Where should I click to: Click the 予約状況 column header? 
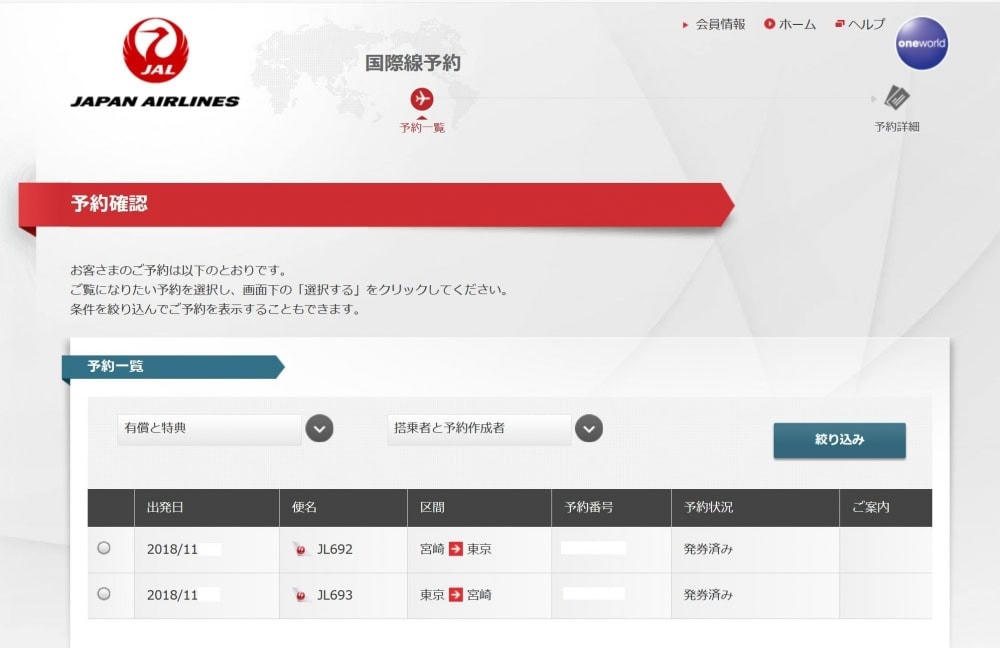[709, 507]
